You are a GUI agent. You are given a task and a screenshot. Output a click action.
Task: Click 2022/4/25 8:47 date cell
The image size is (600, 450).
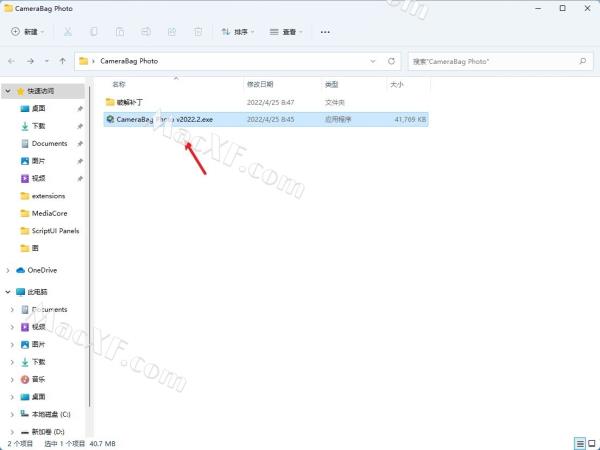click(x=270, y=103)
